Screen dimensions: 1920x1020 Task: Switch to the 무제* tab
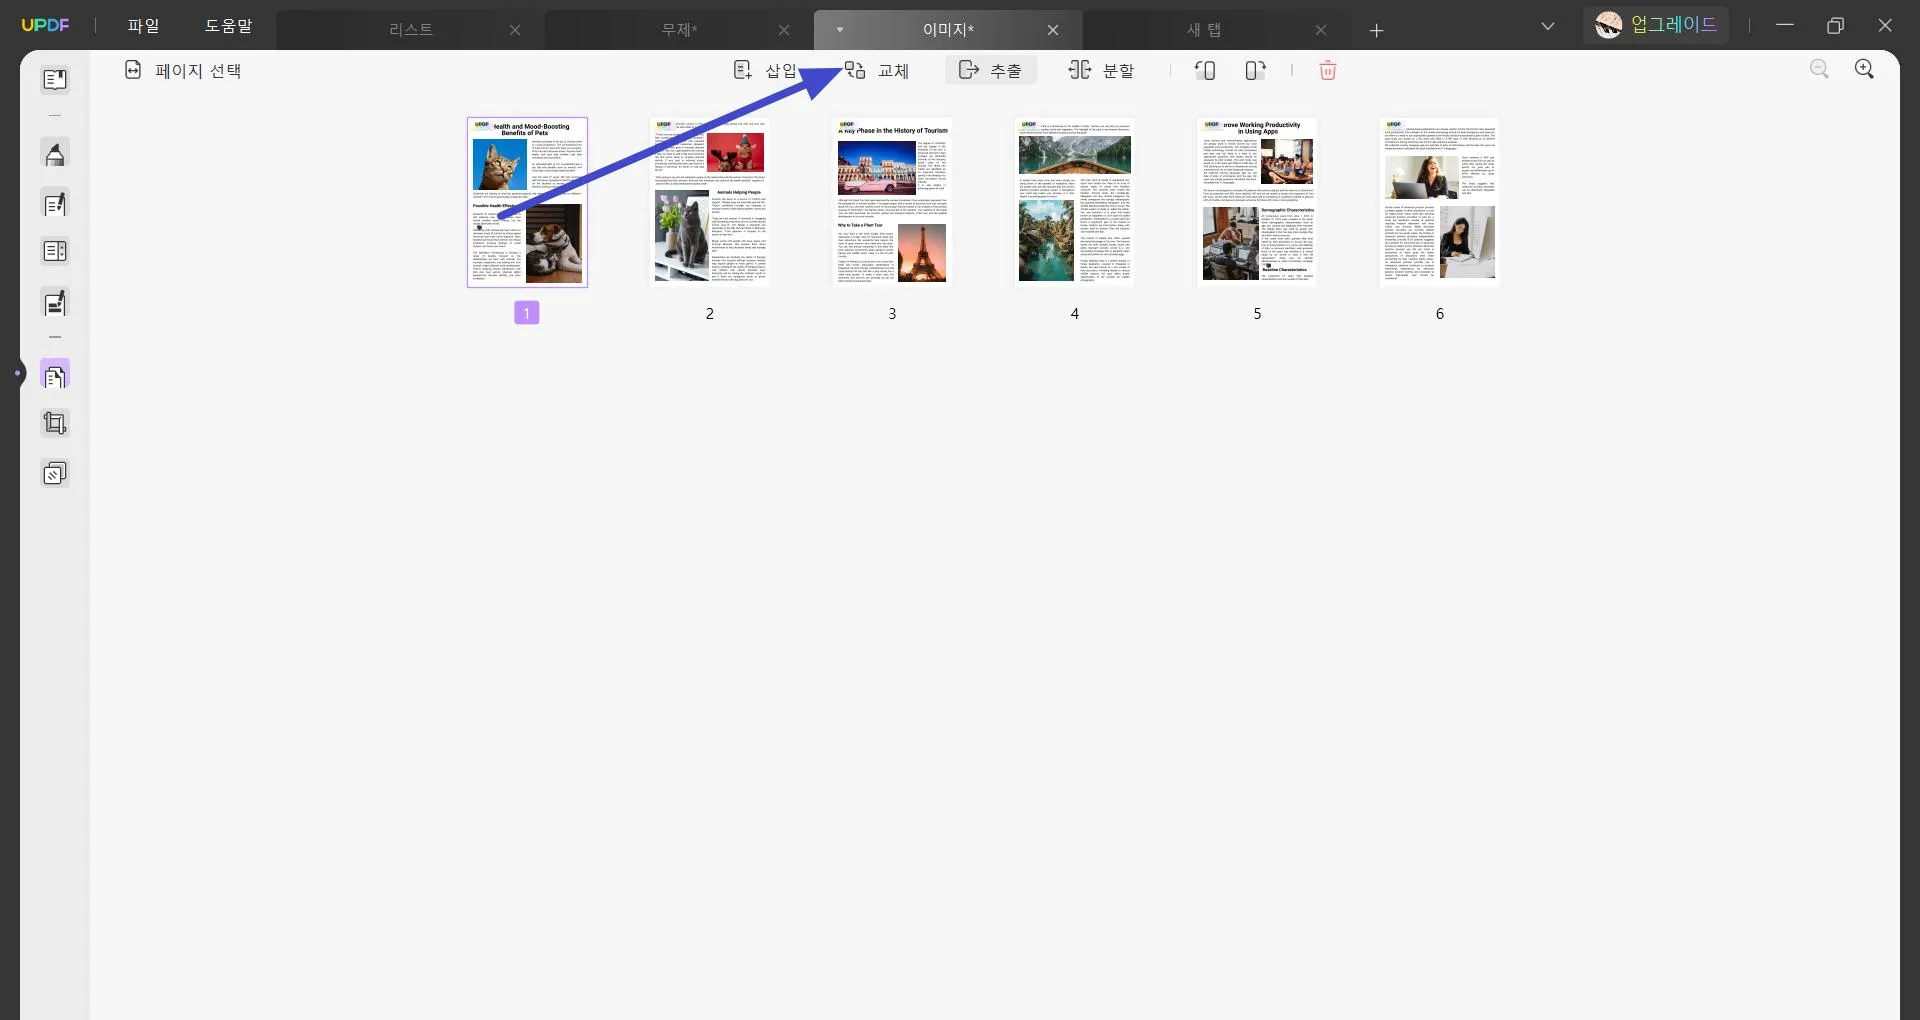(x=680, y=30)
